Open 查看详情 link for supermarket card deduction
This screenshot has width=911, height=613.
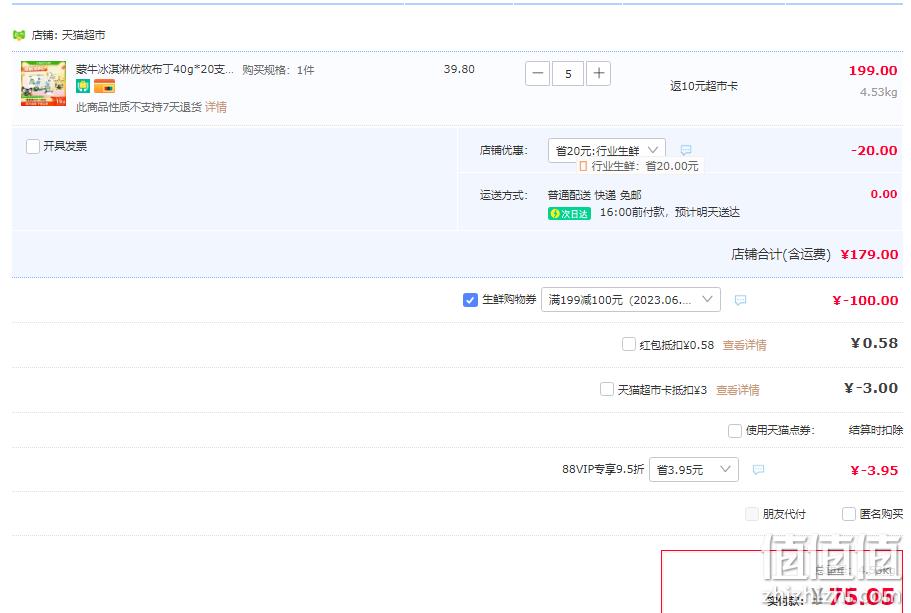[737, 390]
